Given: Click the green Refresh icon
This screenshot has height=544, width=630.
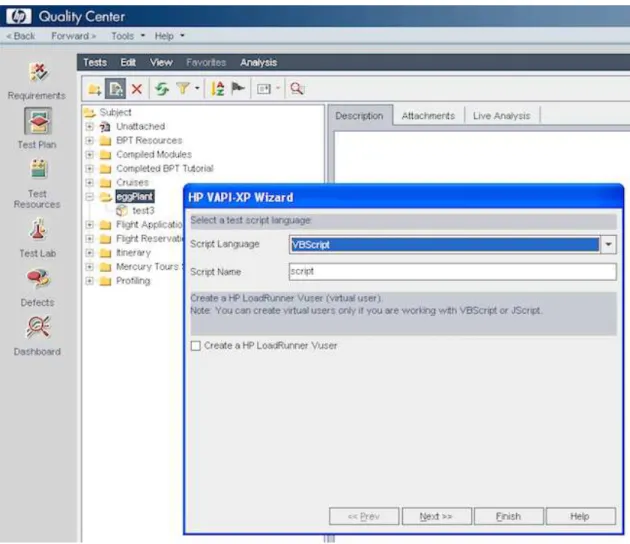Looking at the screenshot, I should (162, 89).
